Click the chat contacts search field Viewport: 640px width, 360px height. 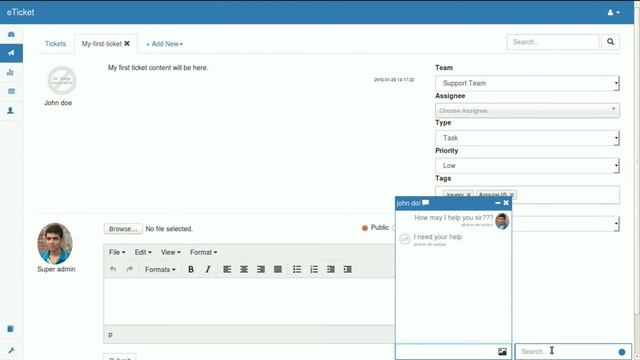click(x=567, y=351)
